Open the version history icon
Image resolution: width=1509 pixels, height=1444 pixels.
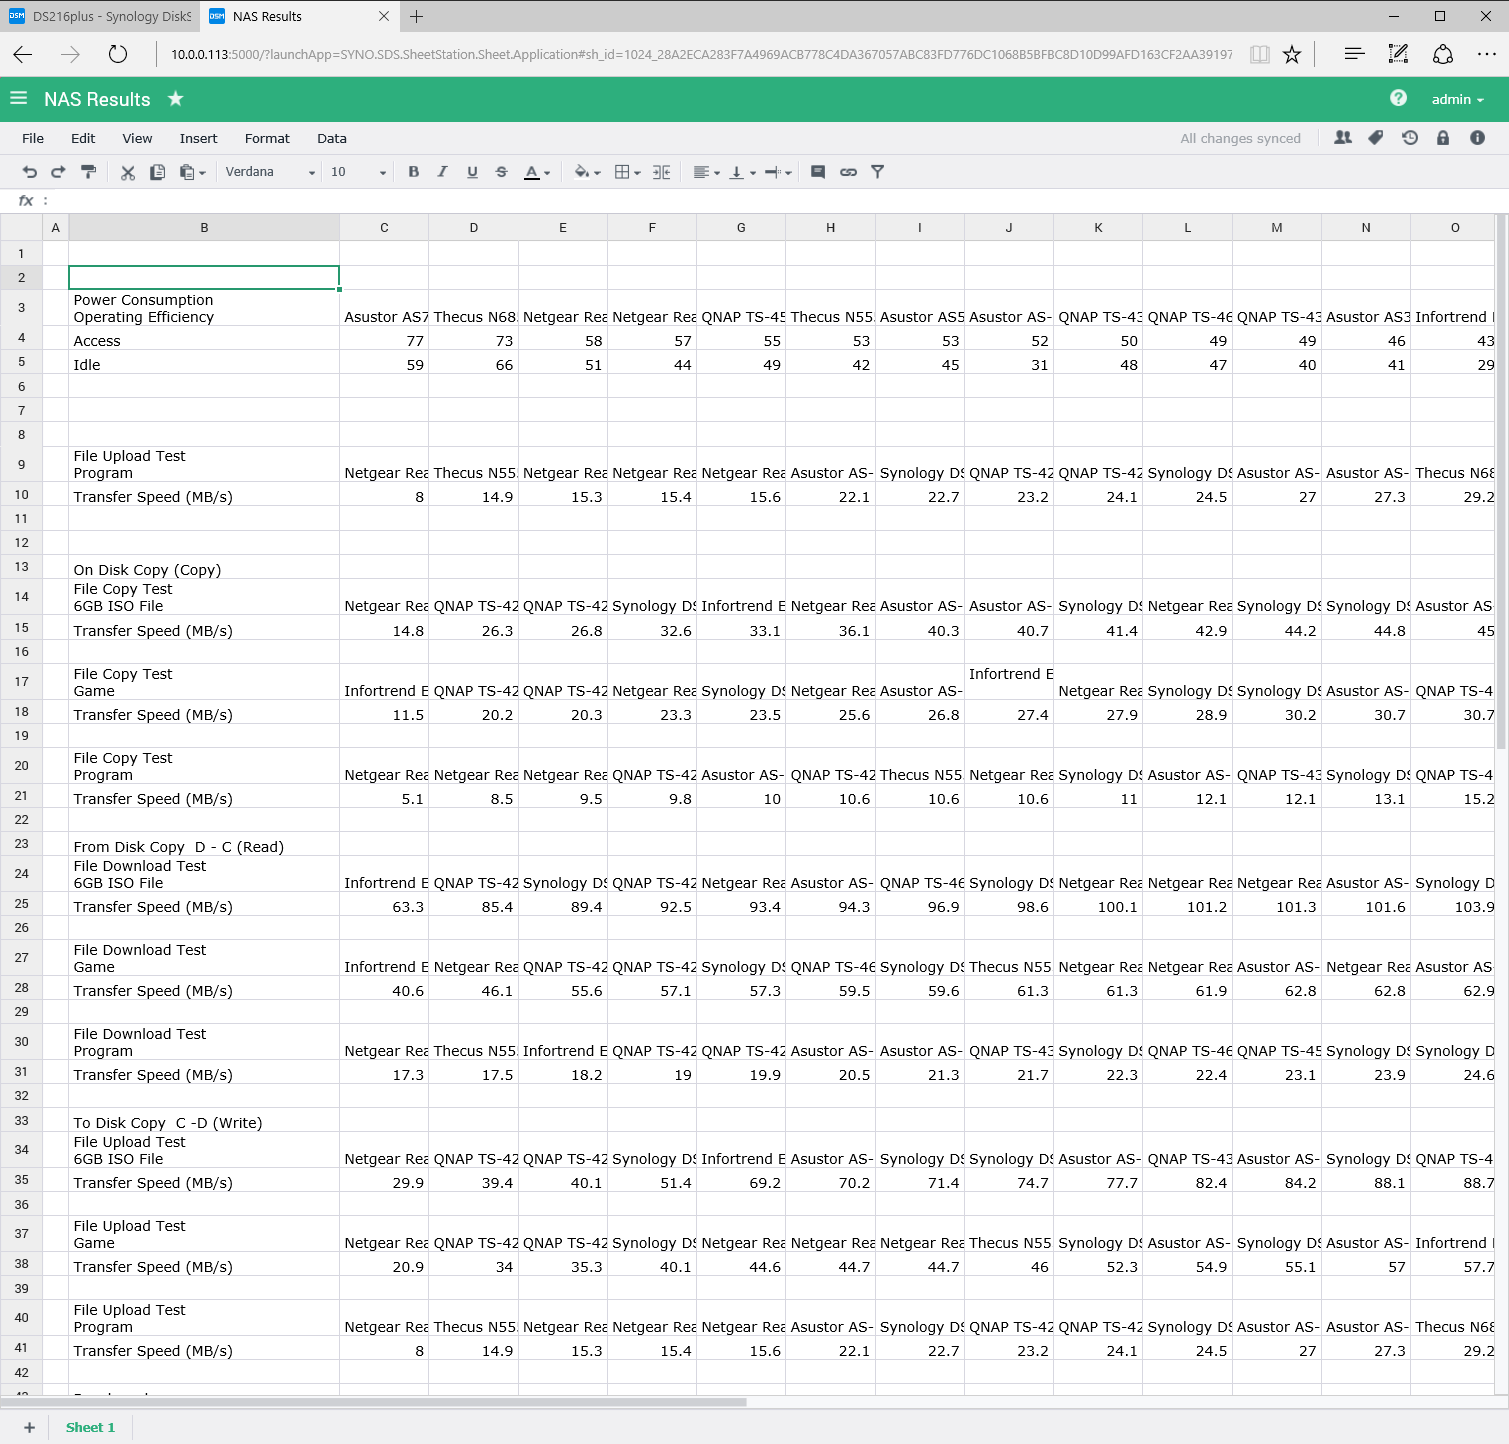(1410, 138)
